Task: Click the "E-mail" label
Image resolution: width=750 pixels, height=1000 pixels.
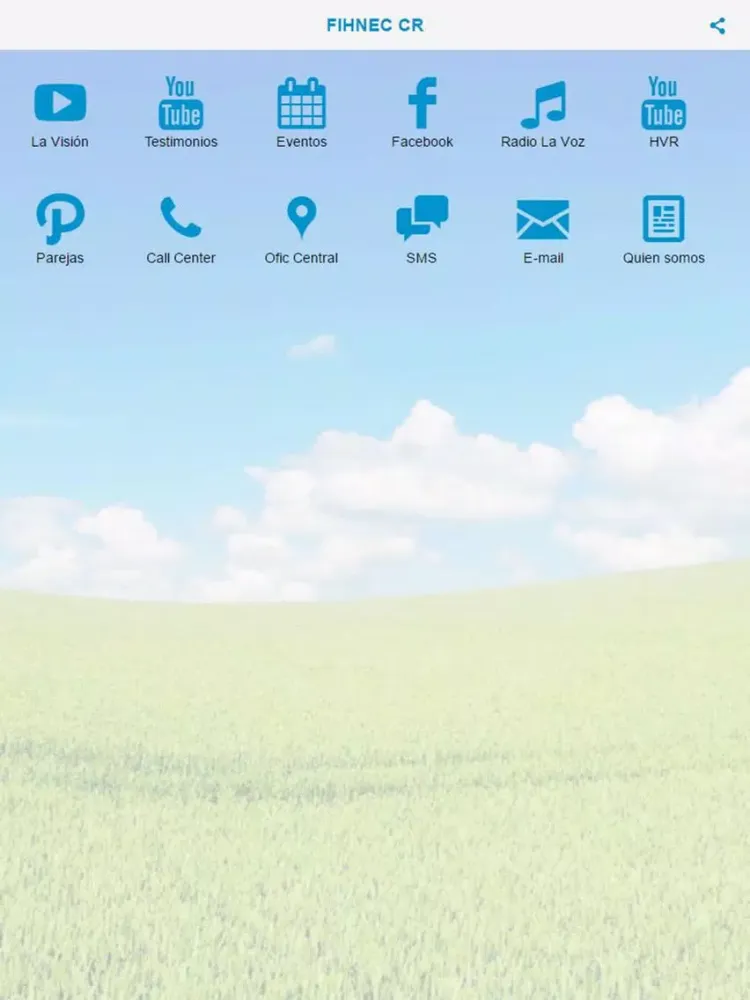Action: (543, 258)
